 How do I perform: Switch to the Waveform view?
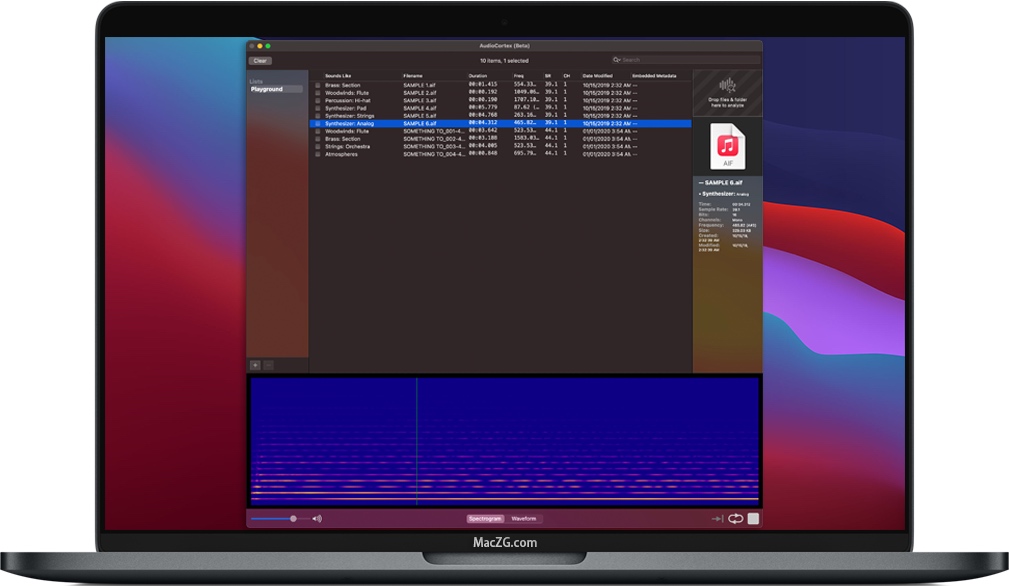point(523,518)
